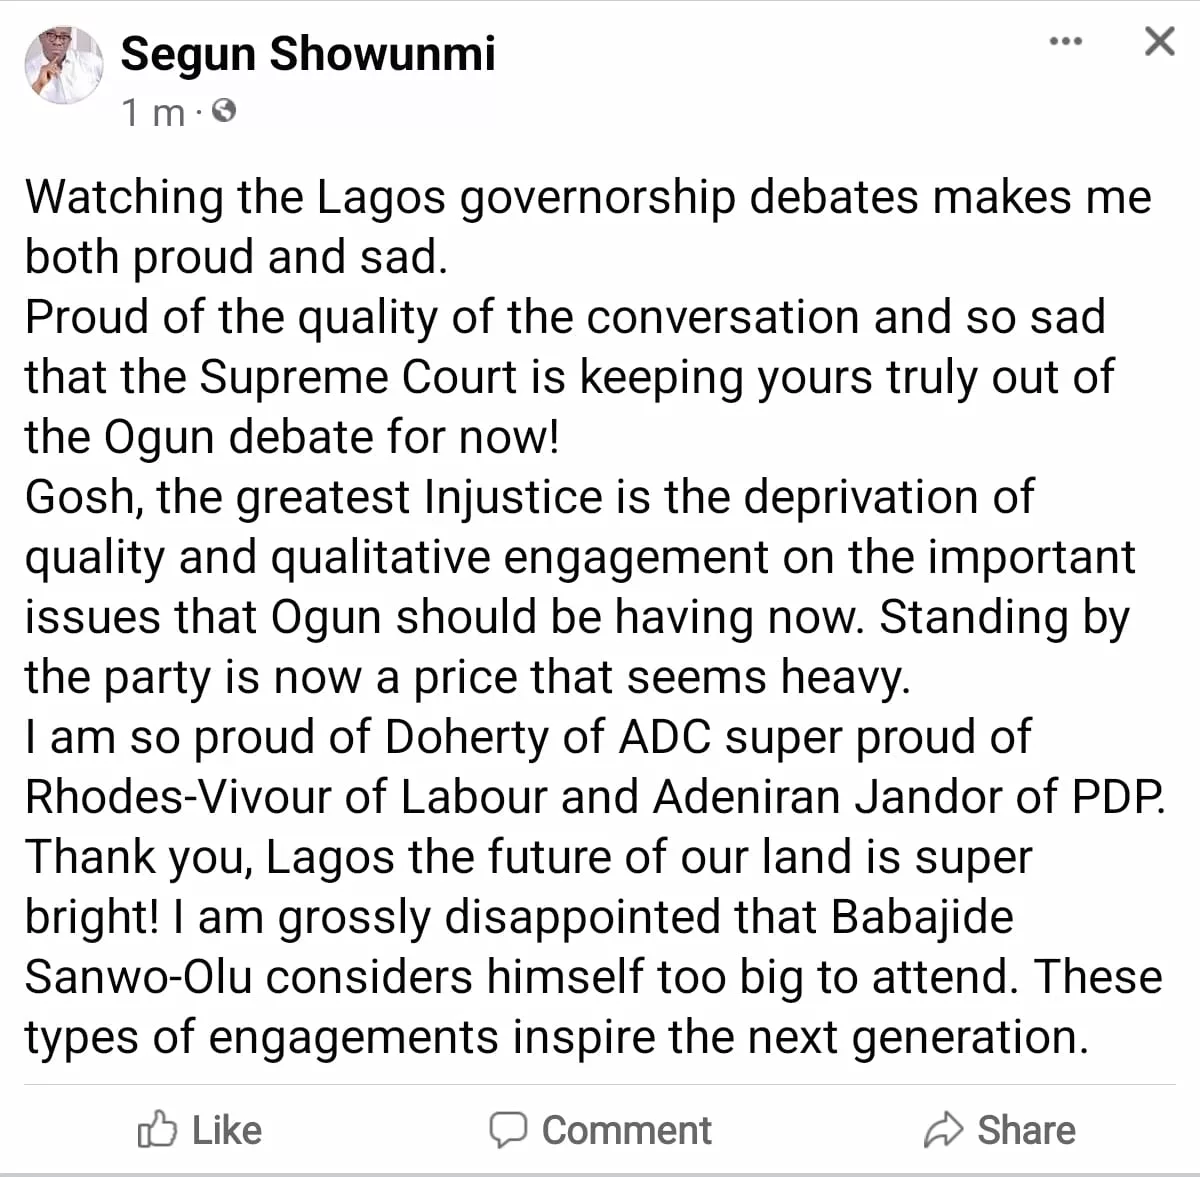Image resolution: width=1200 pixels, height=1177 pixels.
Task: Dismiss the post with the X icon
Action: 1158,42
